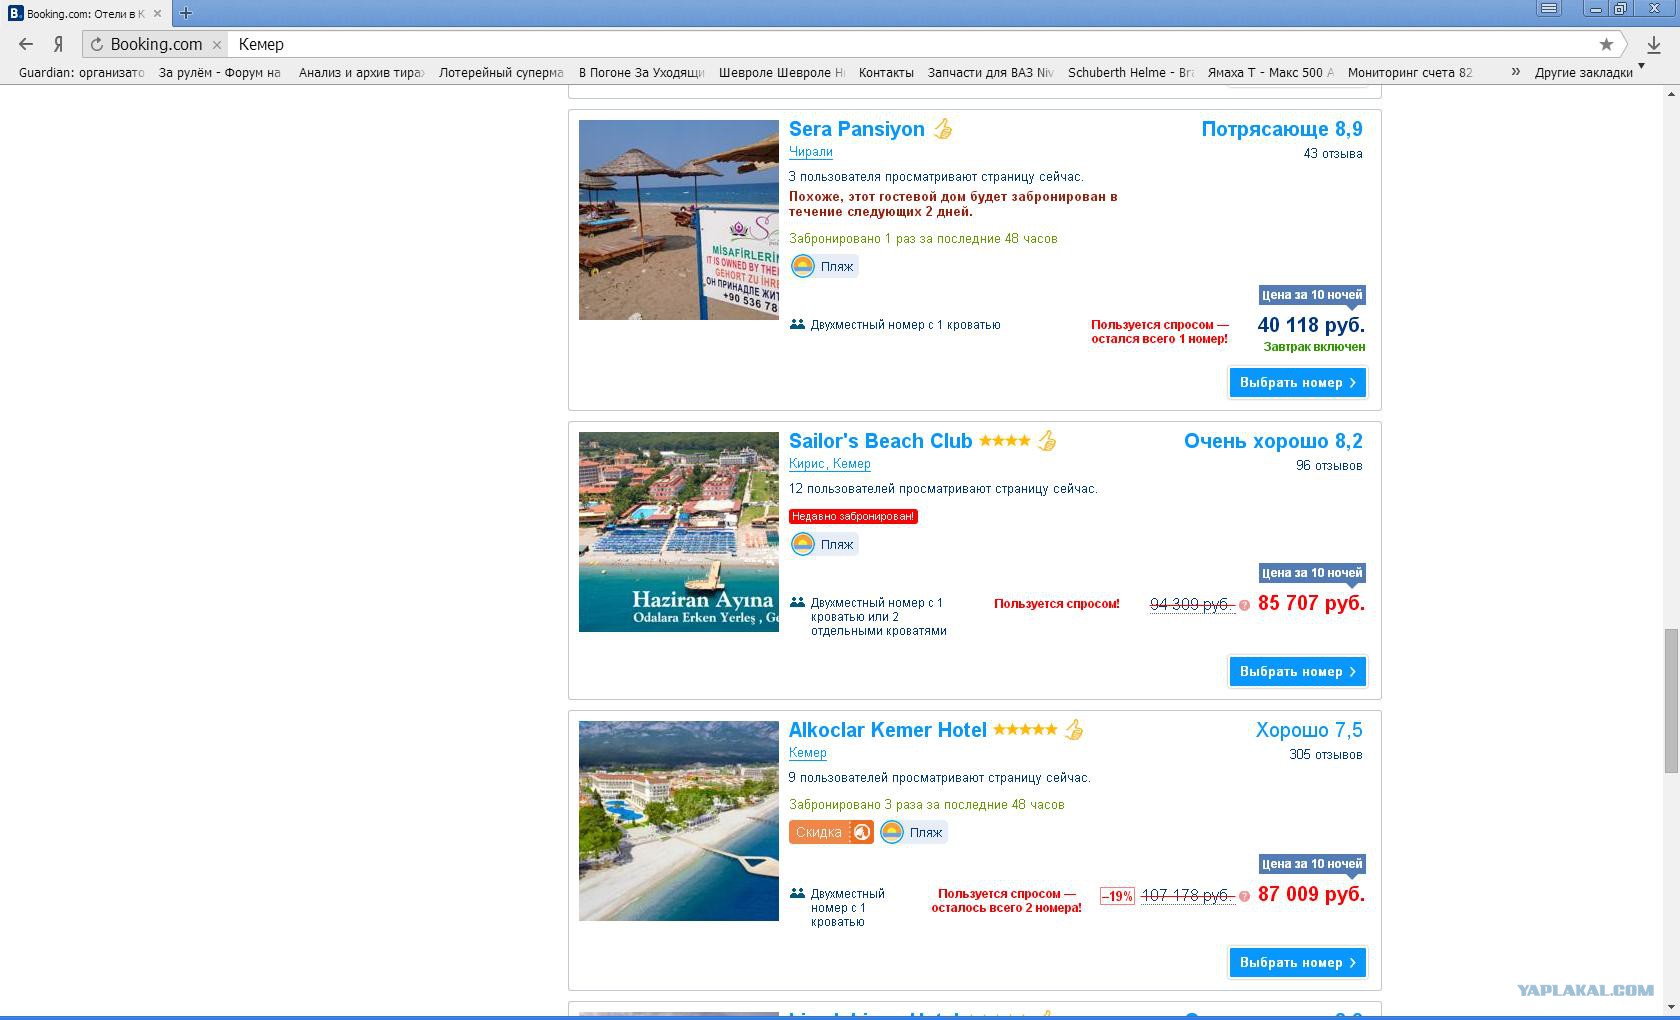
Task: Open the Хорошо 7,5 rating link
Action: pos(1309,730)
